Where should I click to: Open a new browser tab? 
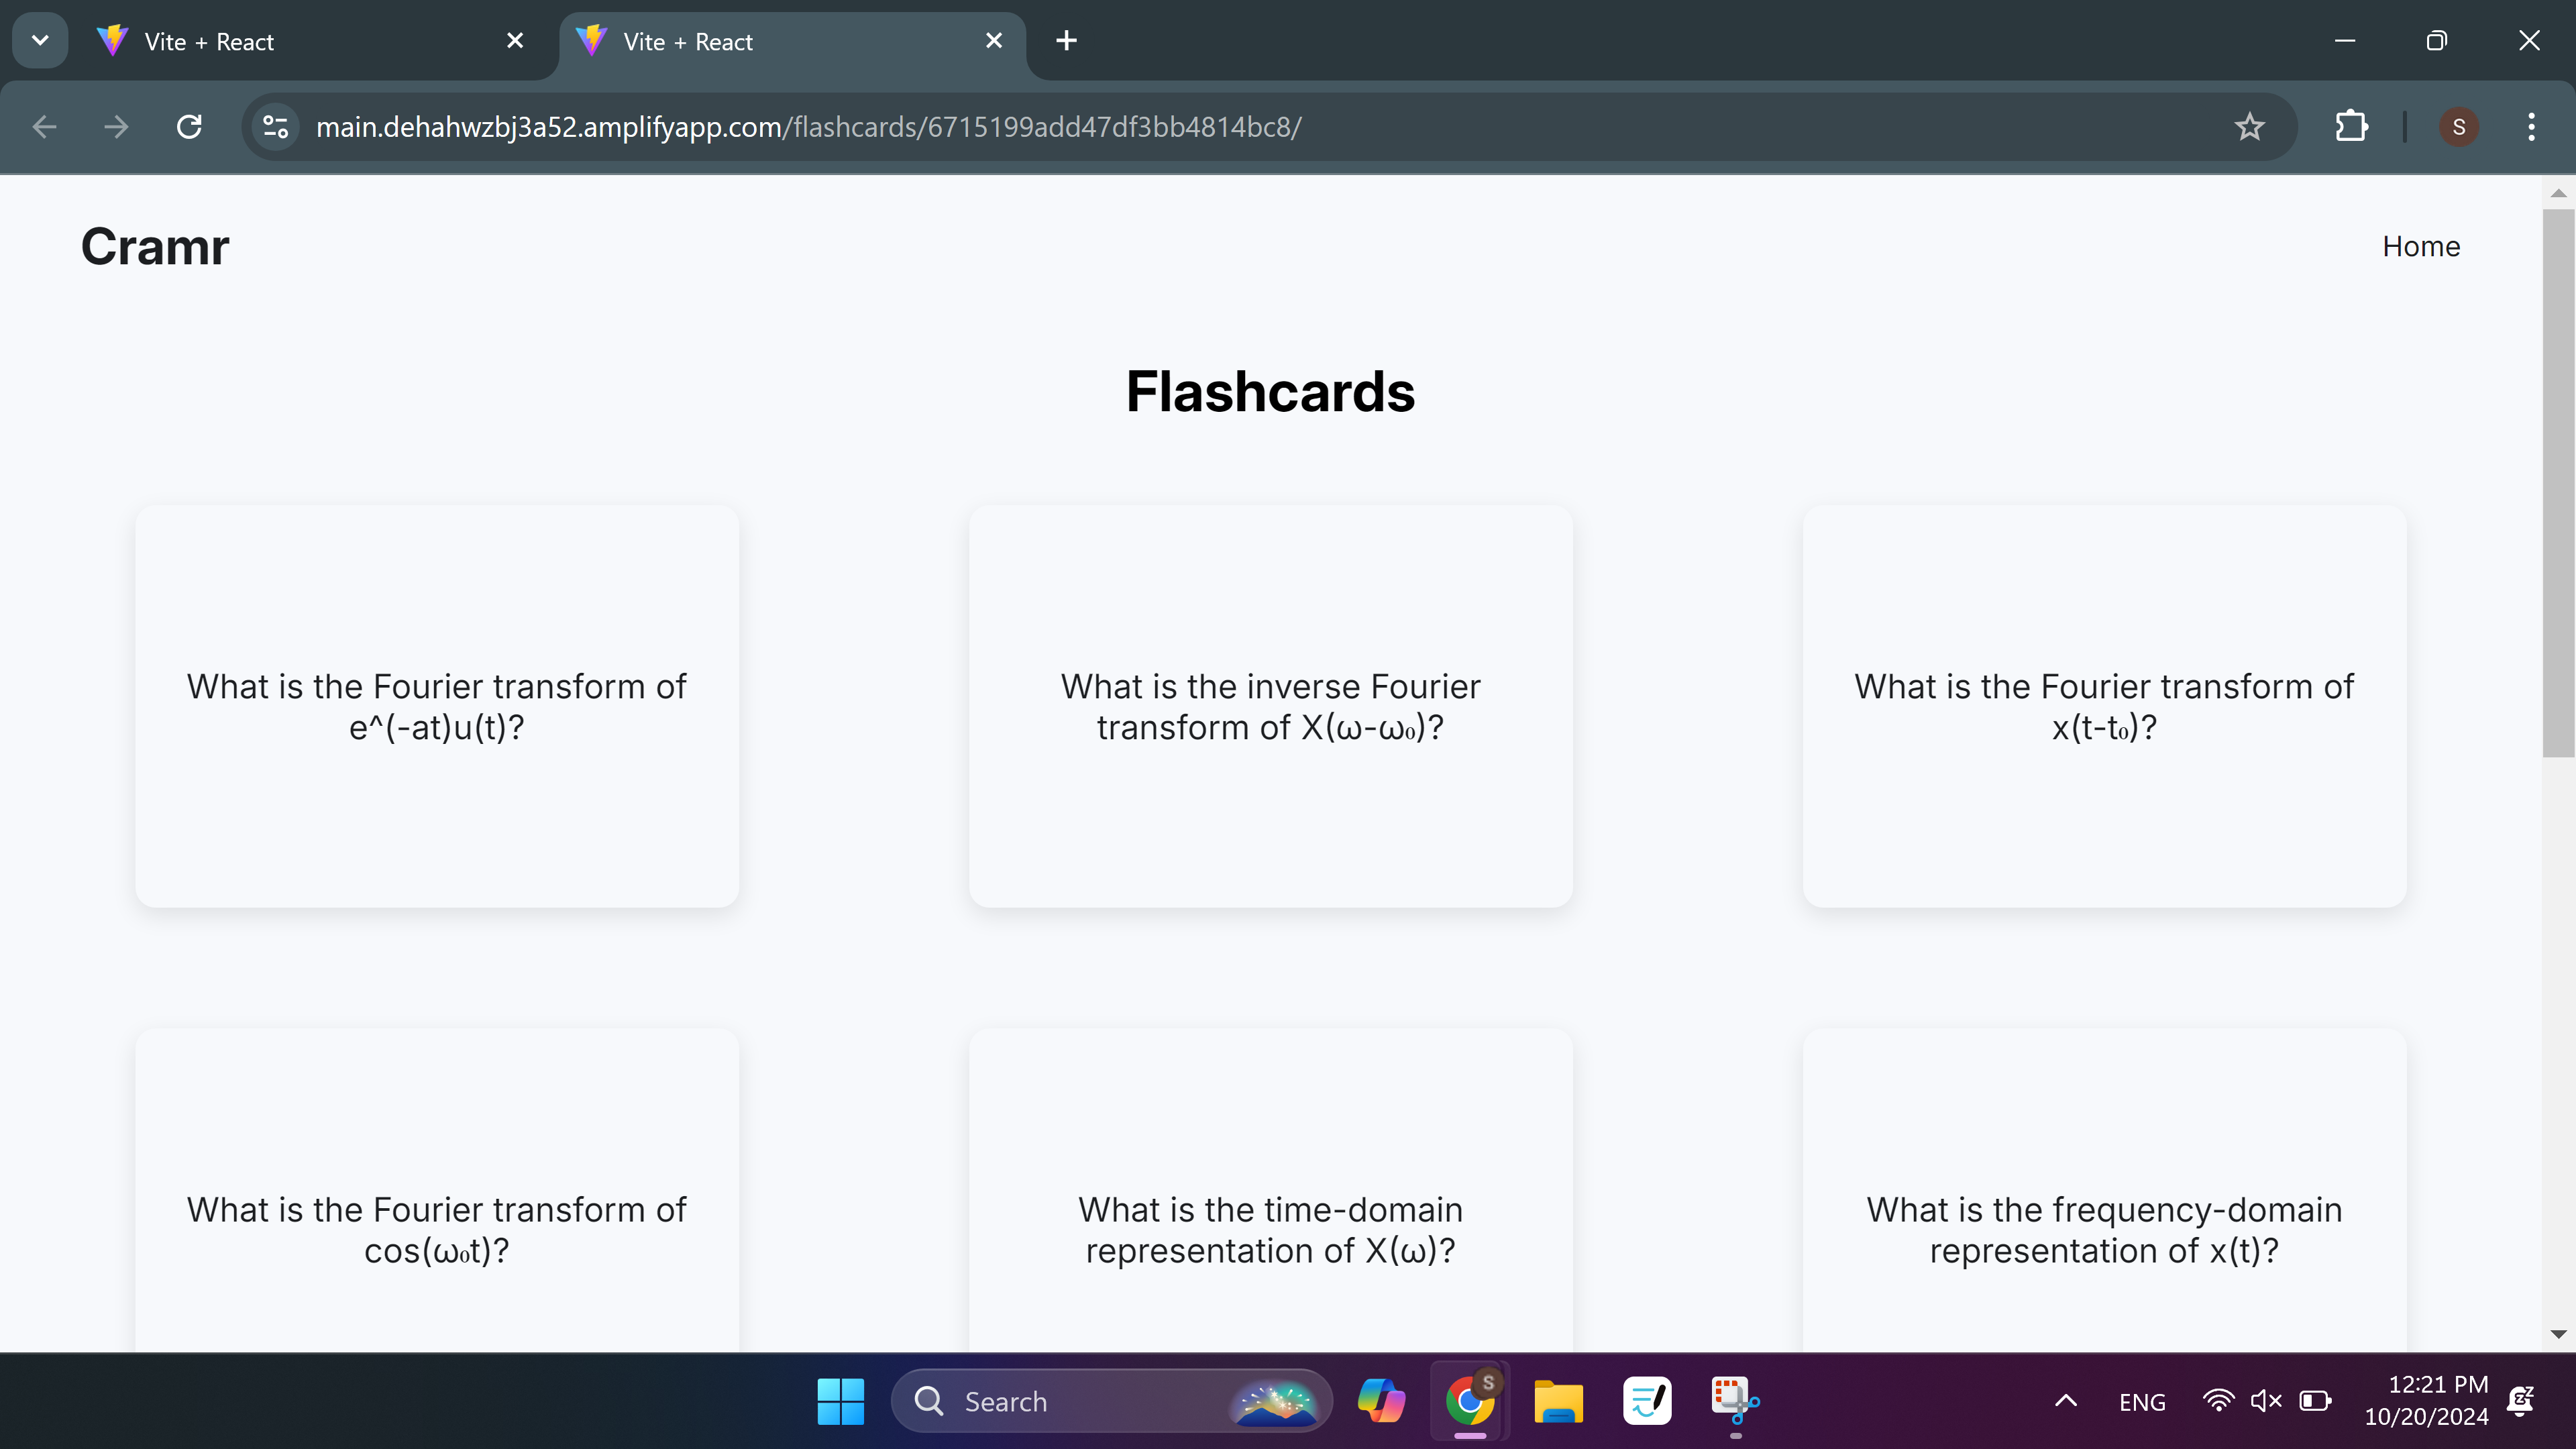(x=1066, y=41)
